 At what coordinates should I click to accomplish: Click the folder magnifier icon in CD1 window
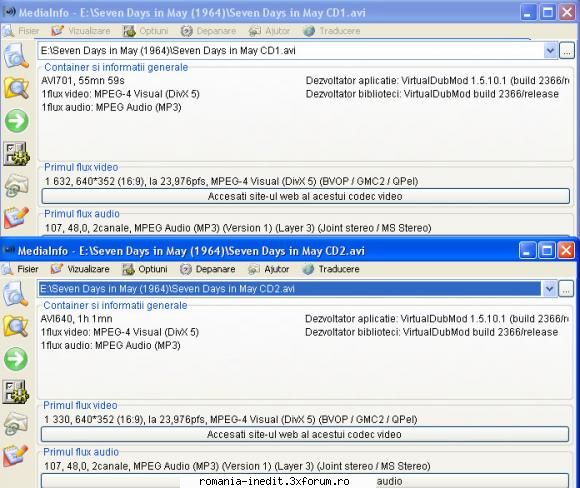pos(17,88)
